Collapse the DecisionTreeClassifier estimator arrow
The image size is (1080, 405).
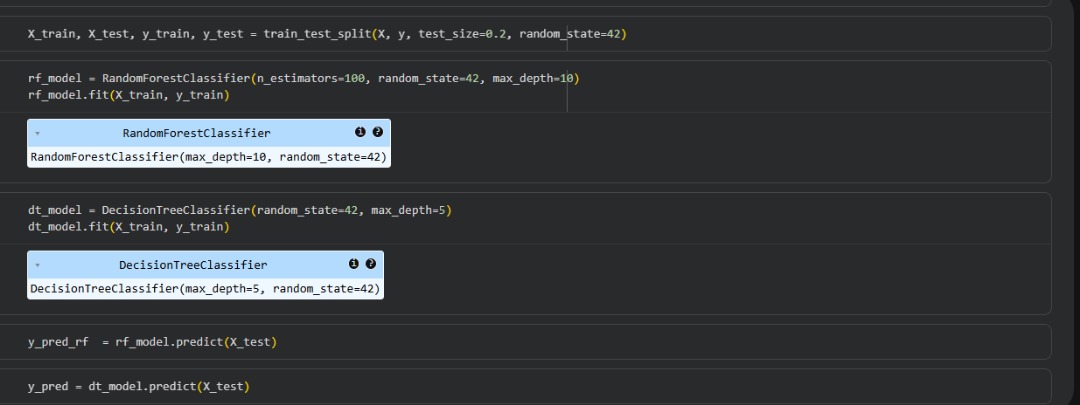(37, 265)
